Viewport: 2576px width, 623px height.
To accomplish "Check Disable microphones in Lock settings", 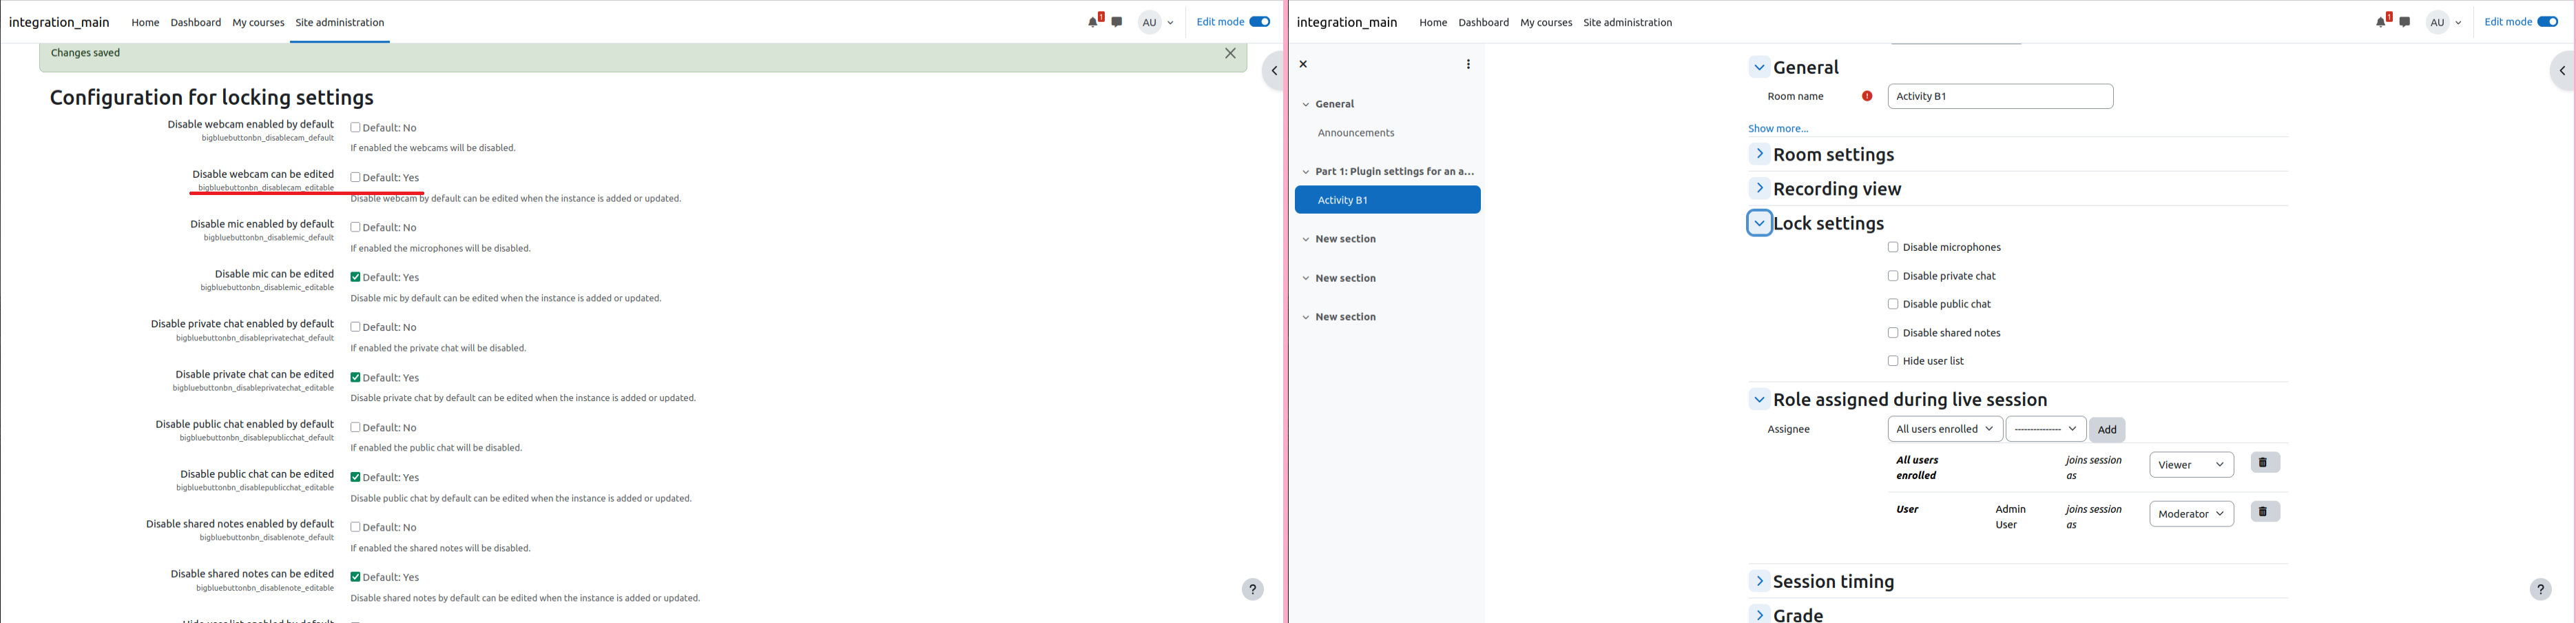I will coord(1893,247).
